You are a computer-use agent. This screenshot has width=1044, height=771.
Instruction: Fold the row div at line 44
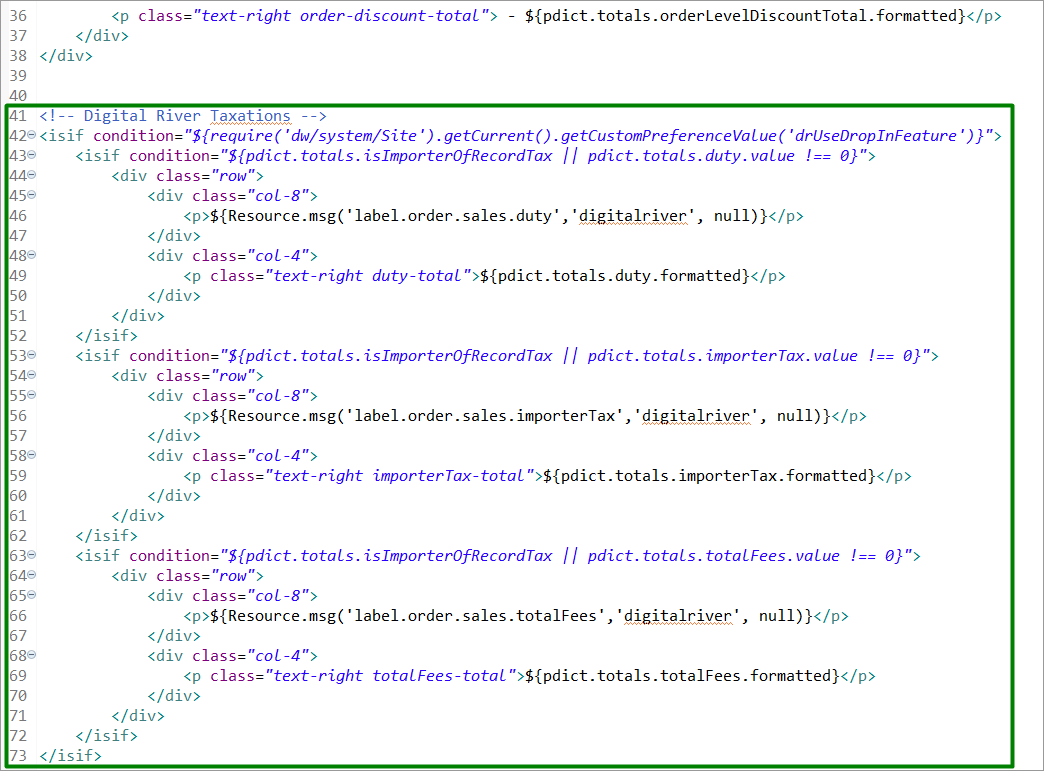(32, 176)
